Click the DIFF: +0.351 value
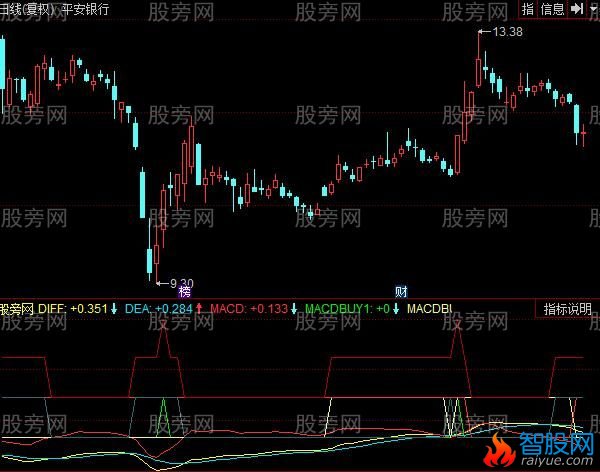 click(73, 309)
